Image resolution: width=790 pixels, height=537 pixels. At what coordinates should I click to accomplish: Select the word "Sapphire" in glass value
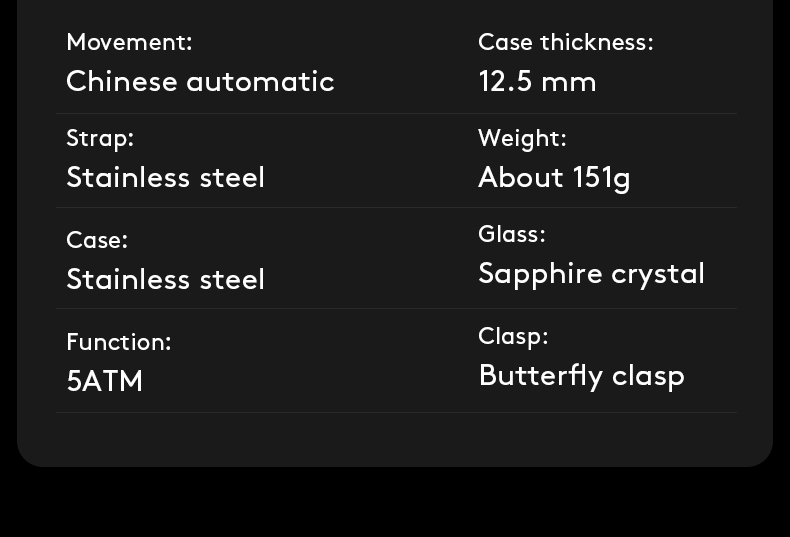[x=534, y=274]
